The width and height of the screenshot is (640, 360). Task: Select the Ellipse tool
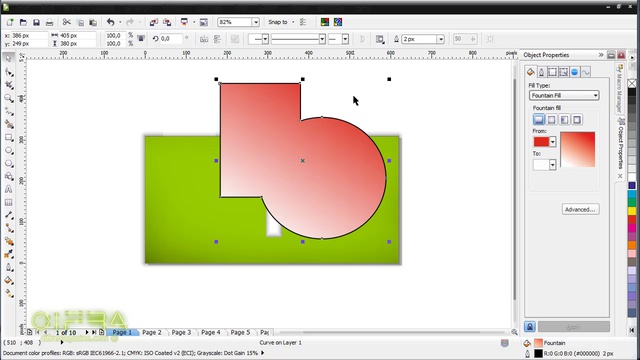coord(9,151)
